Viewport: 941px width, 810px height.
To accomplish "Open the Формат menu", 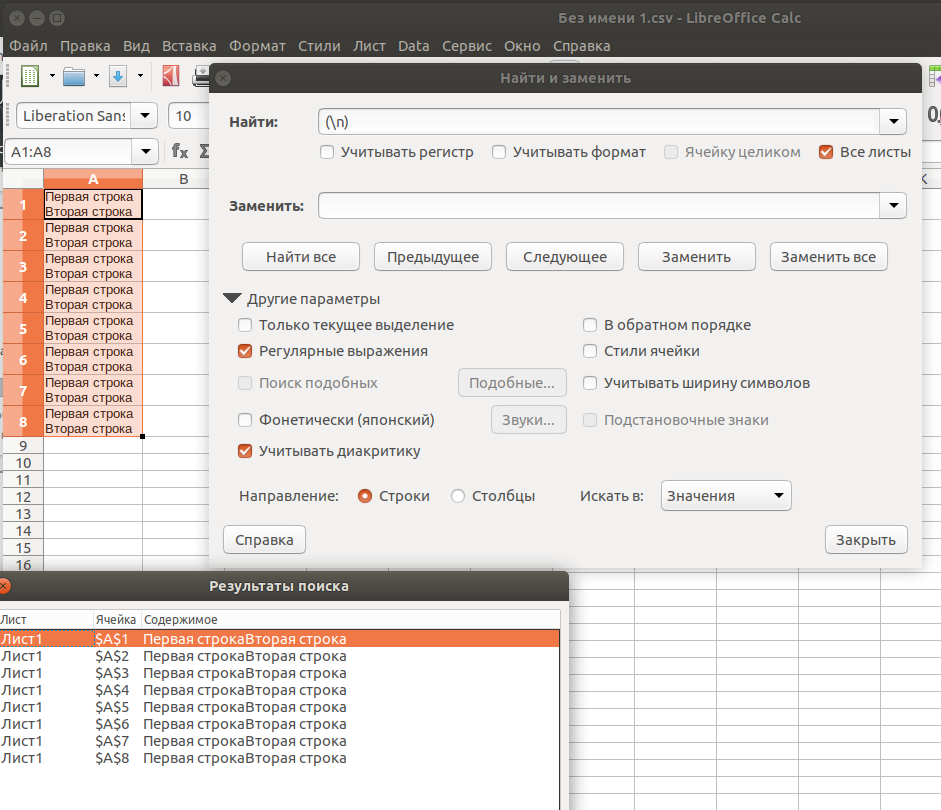I will (x=257, y=46).
